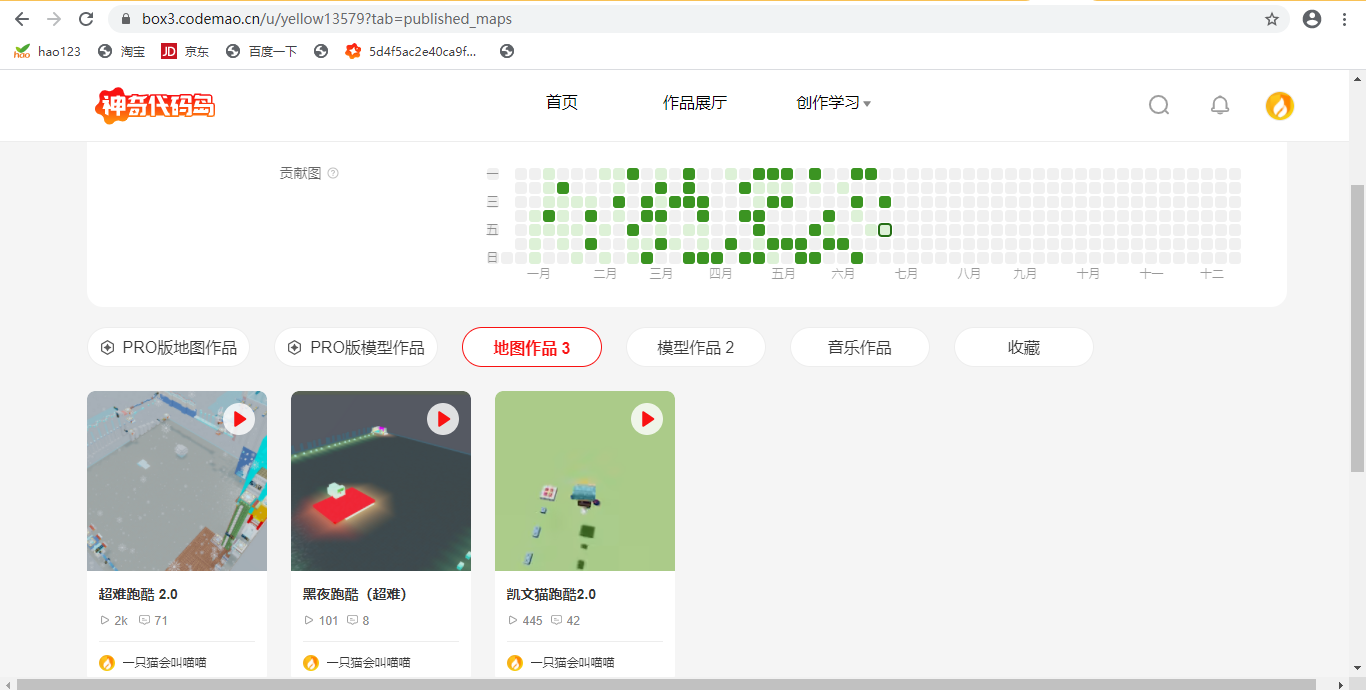Open the 京东 bookmark
The width and height of the screenshot is (1366, 690).
[x=185, y=51]
